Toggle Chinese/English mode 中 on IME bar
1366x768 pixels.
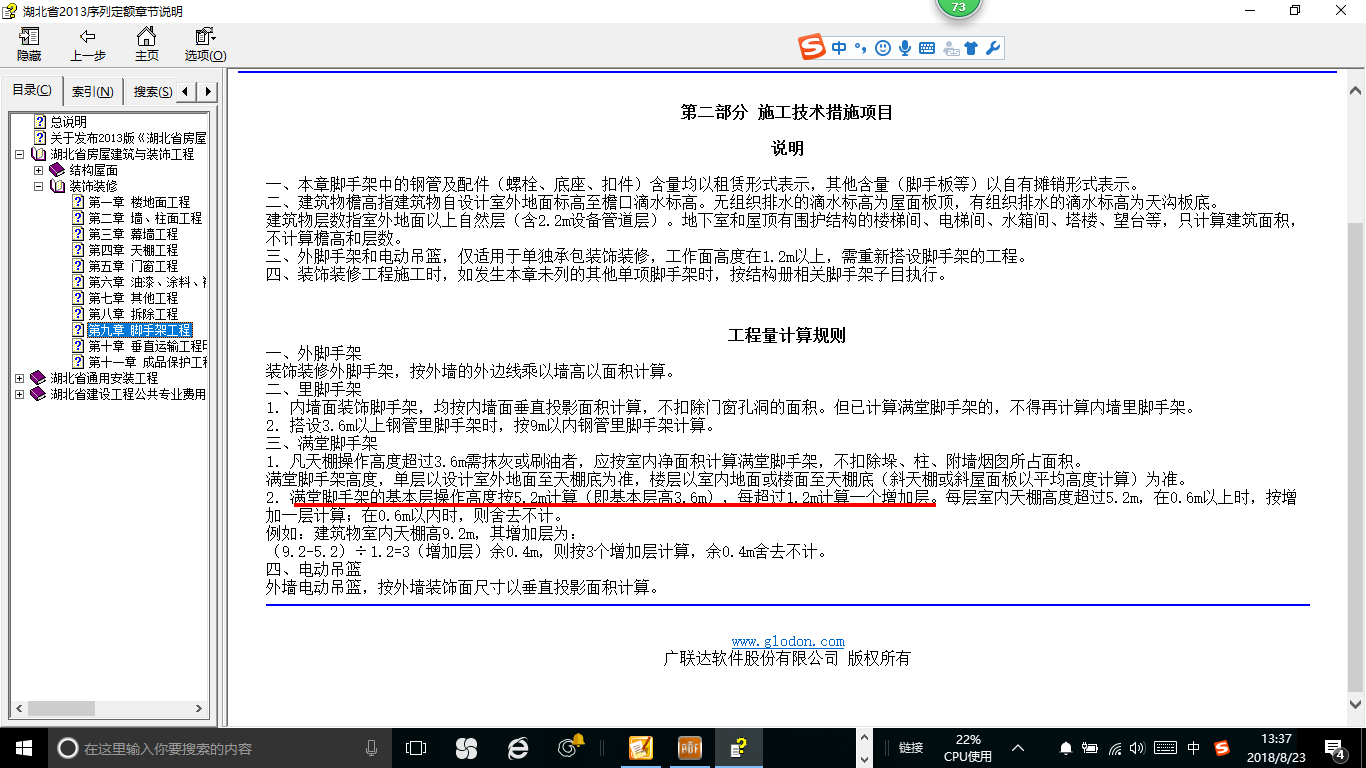[x=838, y=47]
